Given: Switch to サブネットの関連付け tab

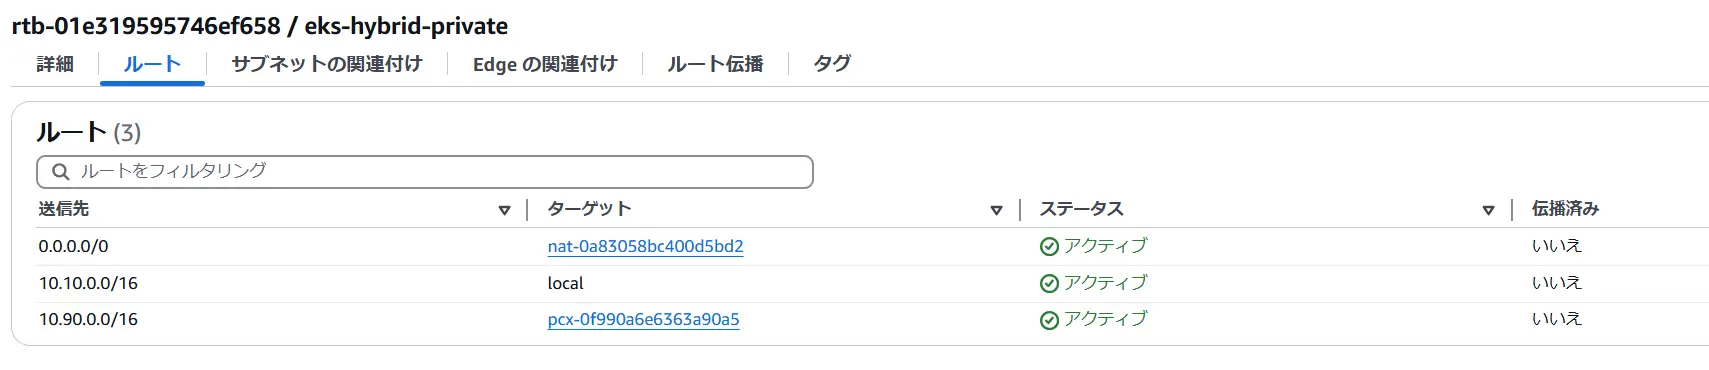Looking at the screenshot, I should pyautogui.click(x=327, y=64).
